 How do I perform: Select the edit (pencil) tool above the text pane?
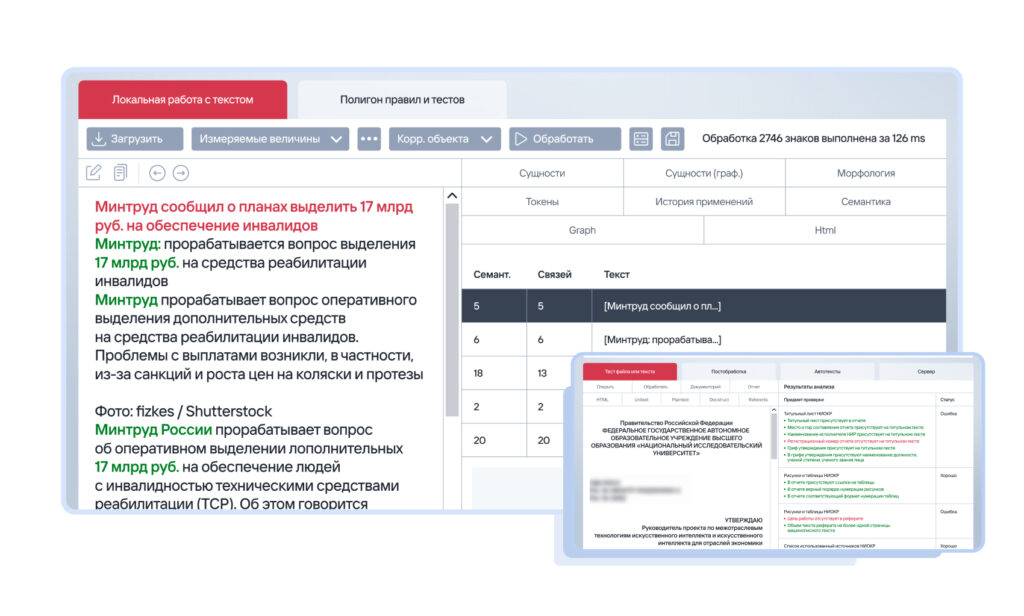click(x=95, y=172)
